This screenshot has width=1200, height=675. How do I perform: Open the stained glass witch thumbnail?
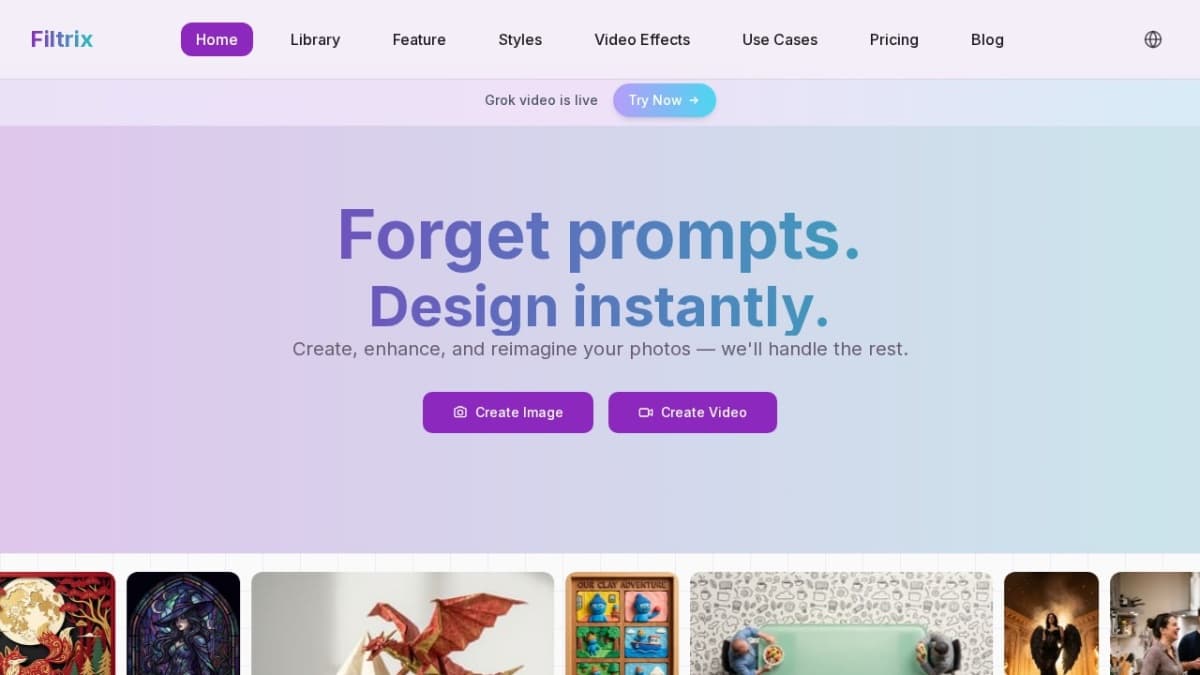point(183,623)
